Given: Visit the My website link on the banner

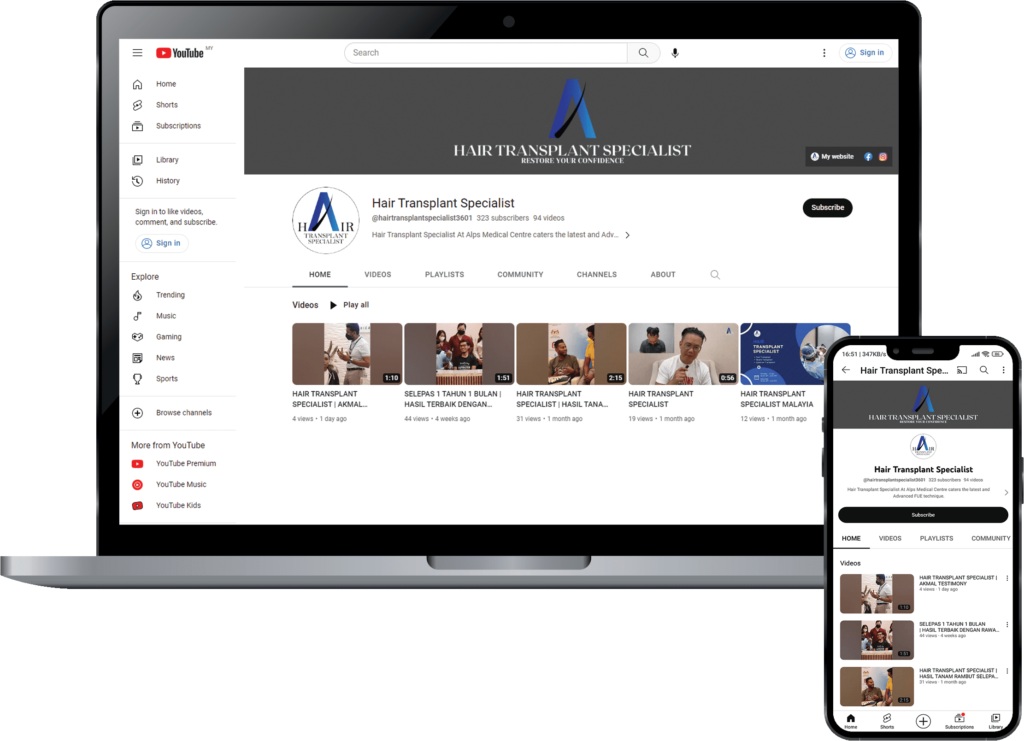Looking at the screenshot, I should pyautogui.click(x=835, y=156).
